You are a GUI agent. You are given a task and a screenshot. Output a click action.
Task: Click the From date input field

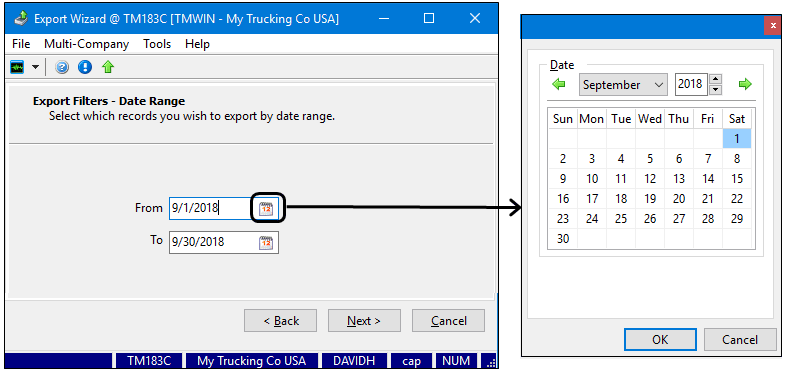click(x=210, y=208)
